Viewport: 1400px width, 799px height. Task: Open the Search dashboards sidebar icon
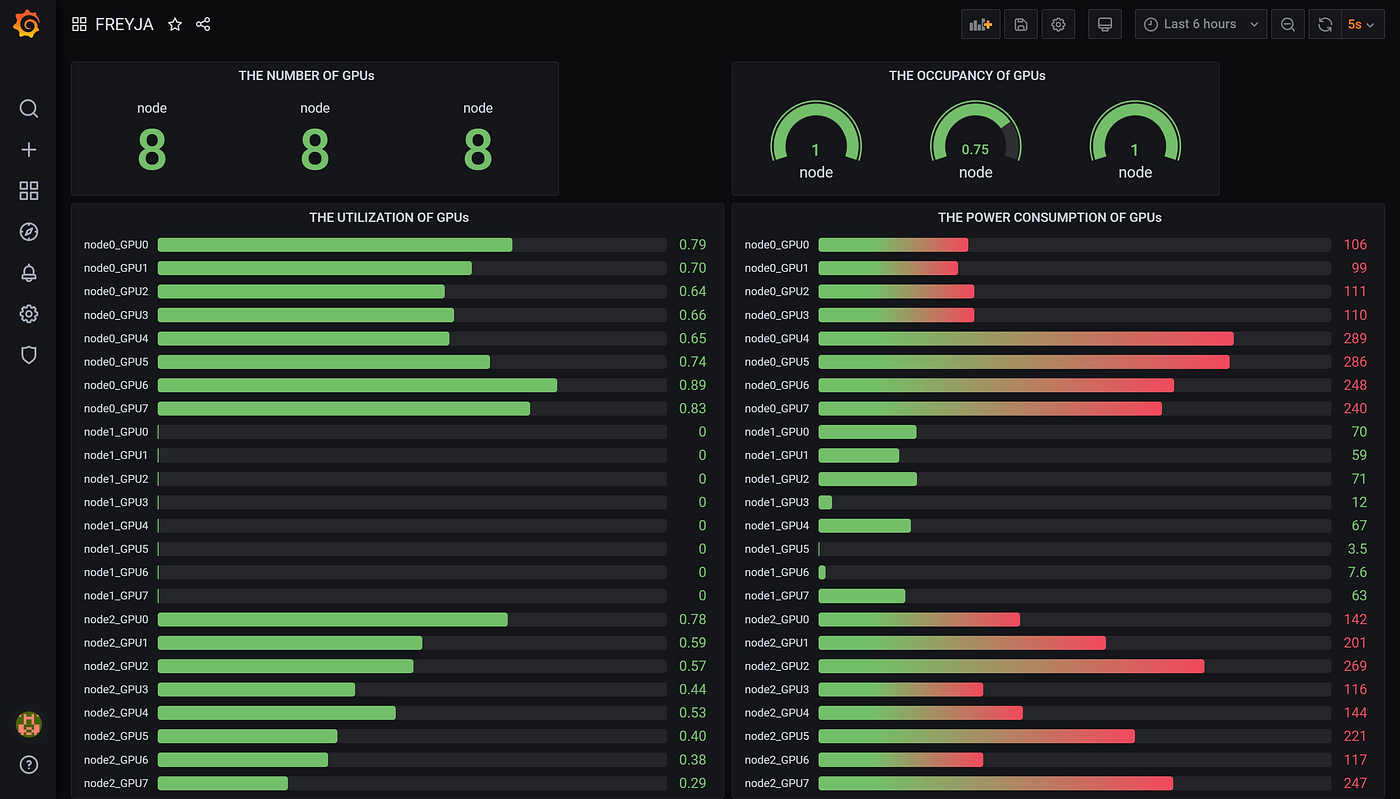[x=28, y=108]
